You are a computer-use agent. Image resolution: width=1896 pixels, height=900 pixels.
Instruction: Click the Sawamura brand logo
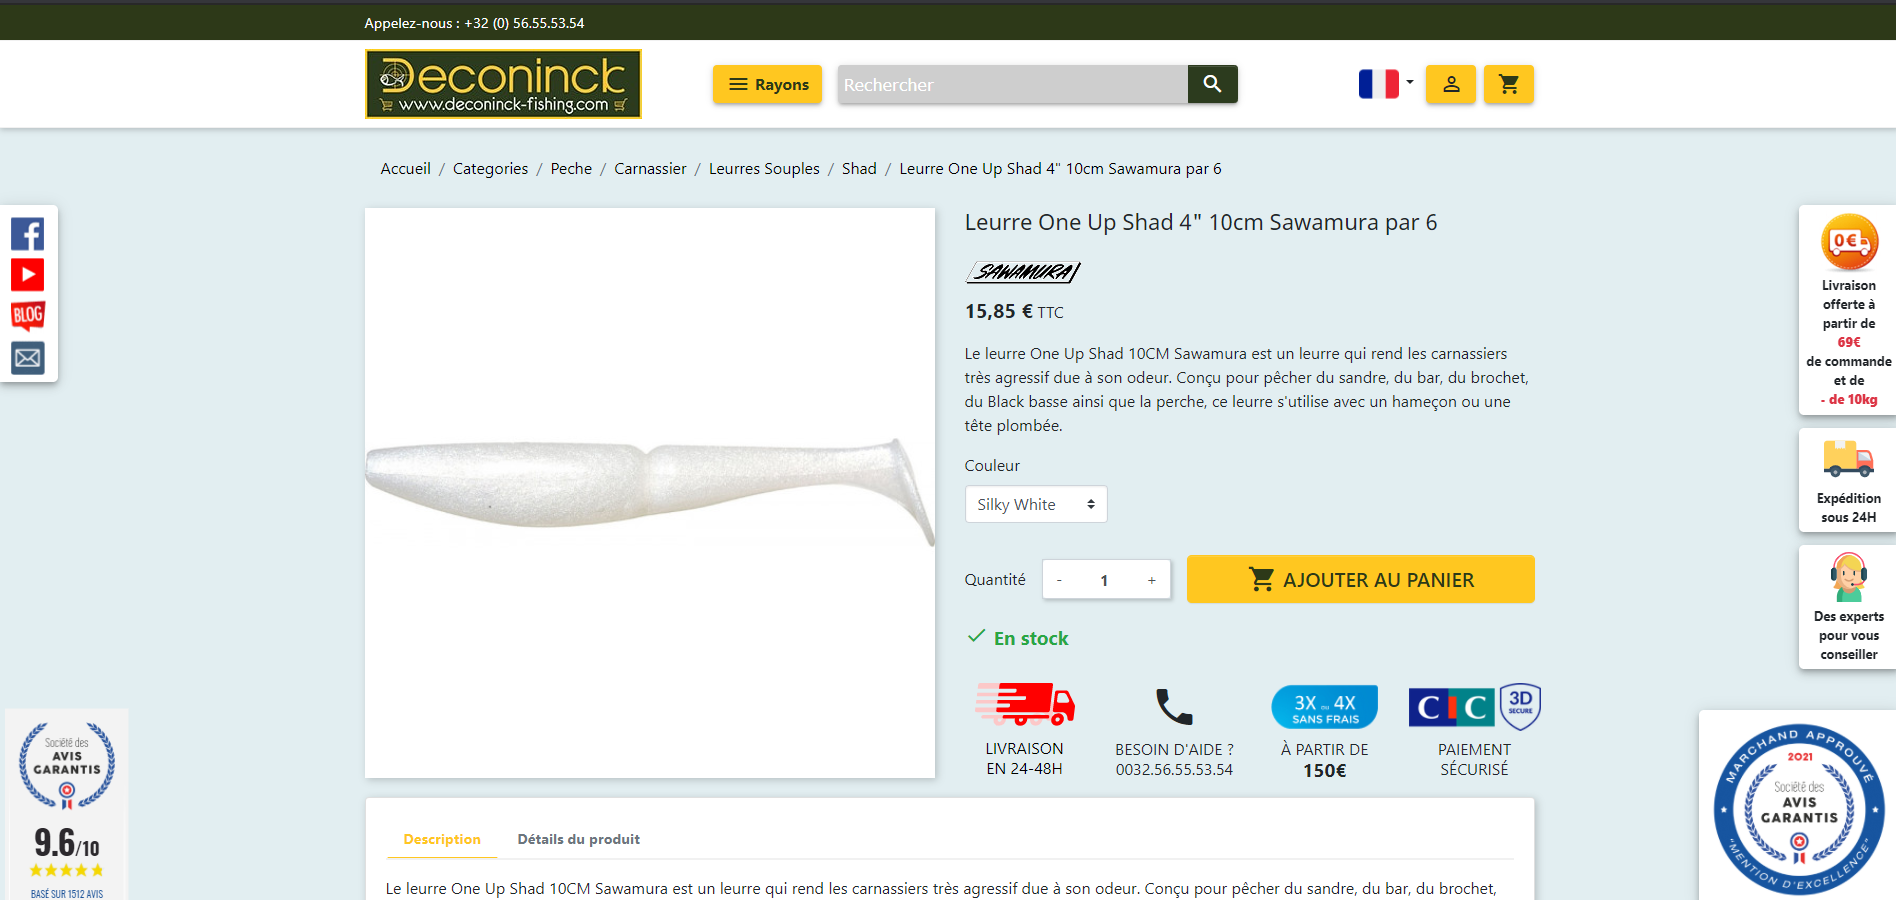(1023, 272)
